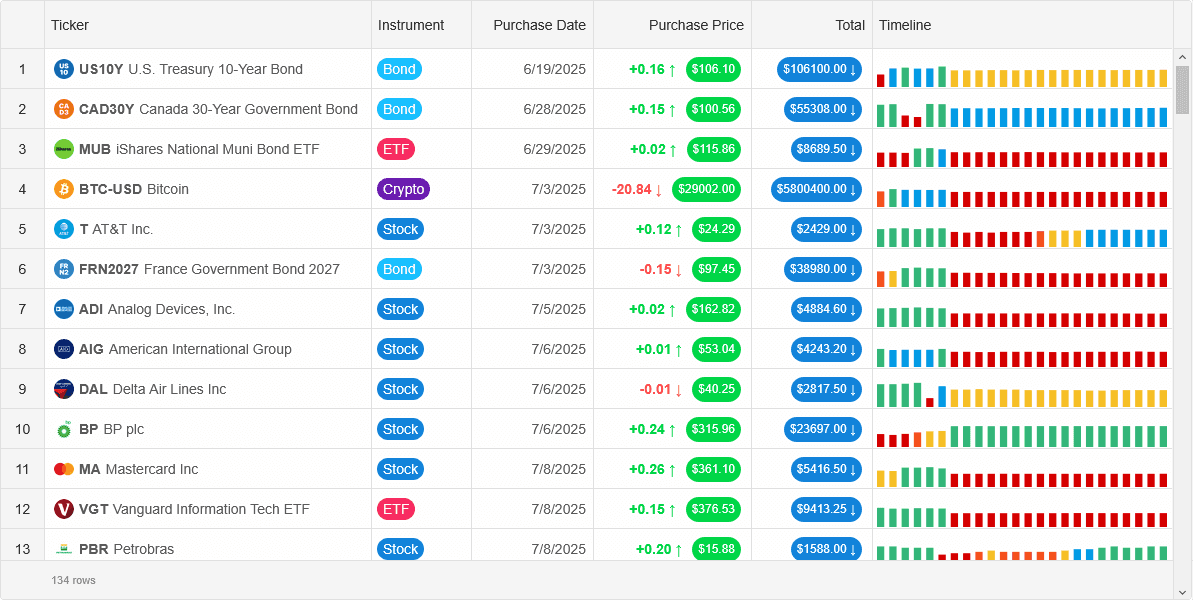The width and height of the screenshot is (1193, 600).
Task: Click the -0.01 change for Delta Air Lines
Action: [x=661, y=389]
